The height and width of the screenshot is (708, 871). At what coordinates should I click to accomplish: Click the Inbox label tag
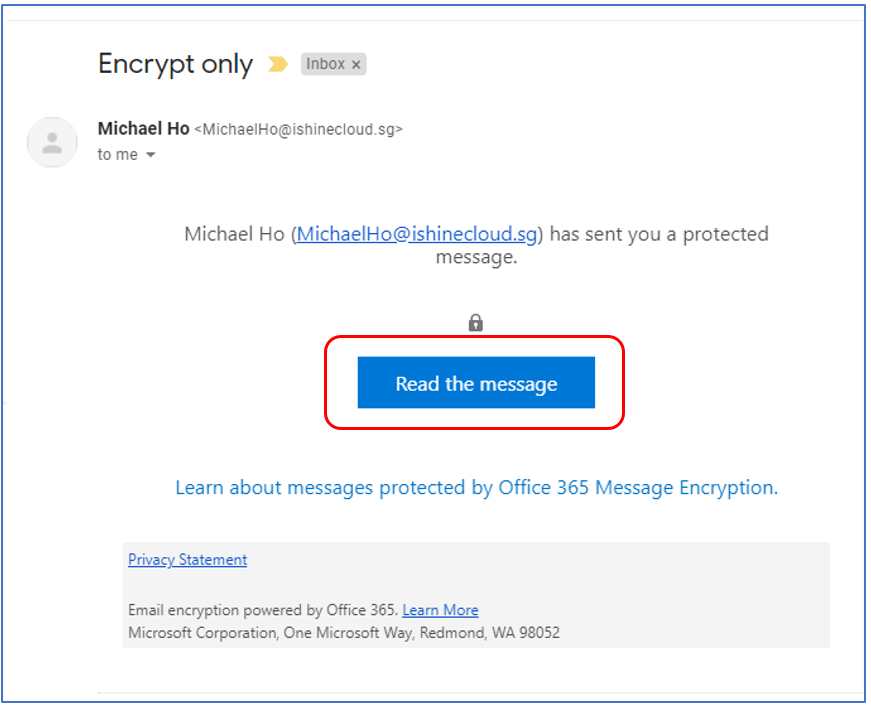pyautogui.click(x=333, y=64)
